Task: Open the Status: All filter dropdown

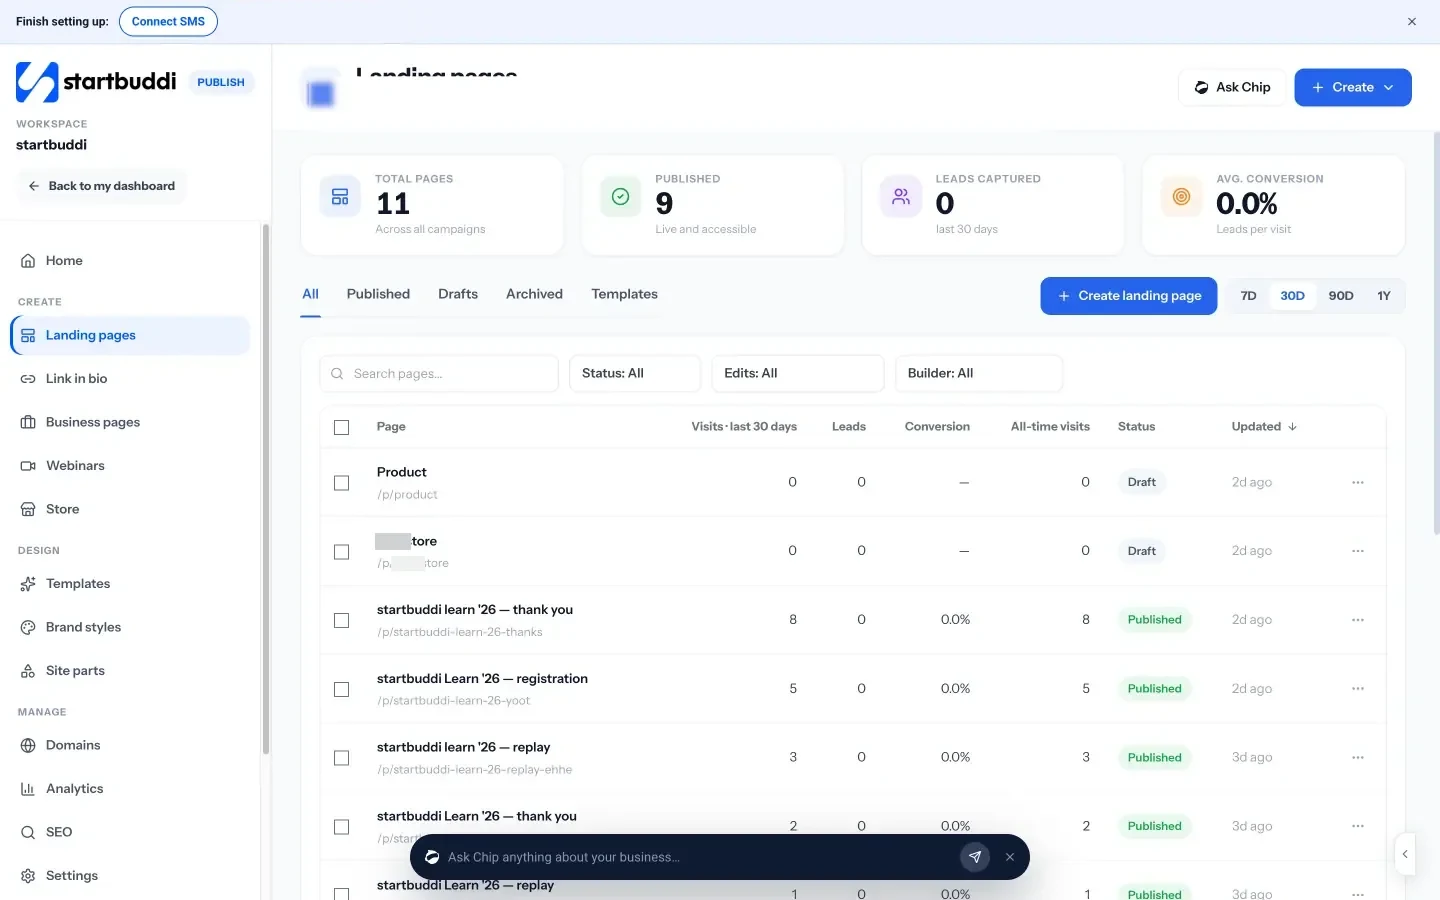Action: point(635,373)
